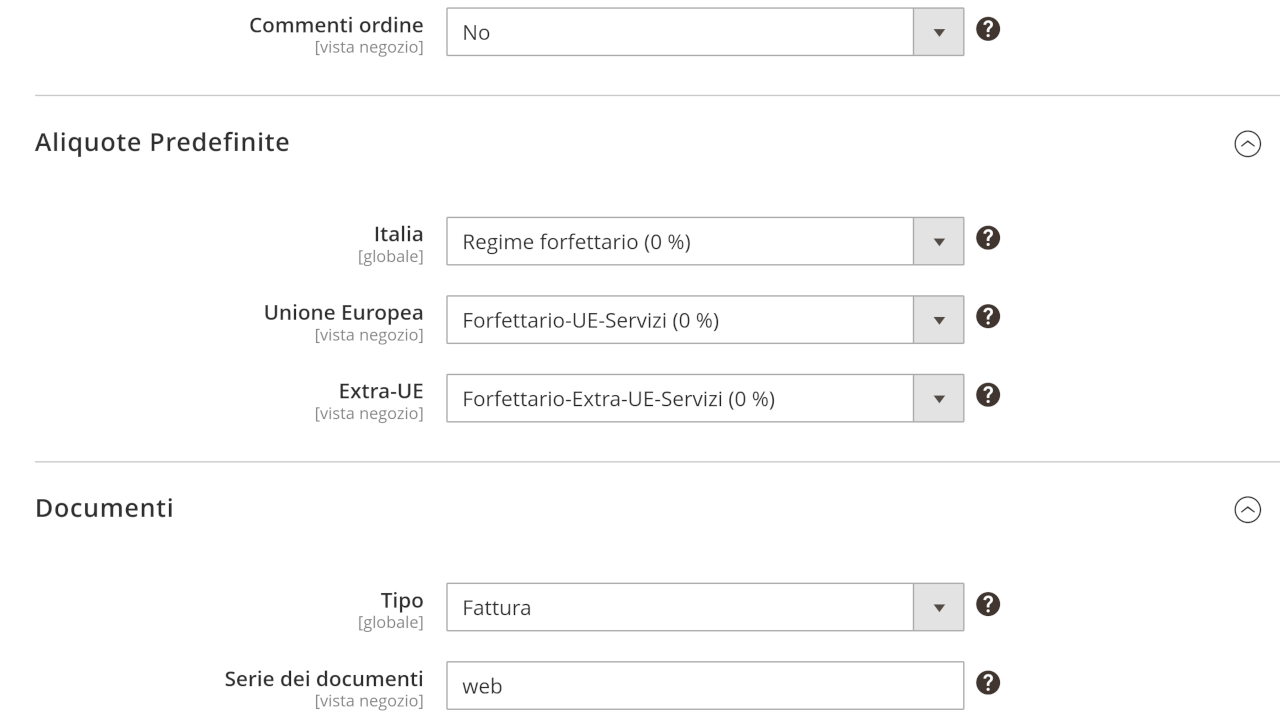
Task: Show help tooltip for Unione Europea field
Action: pos(988,316)
